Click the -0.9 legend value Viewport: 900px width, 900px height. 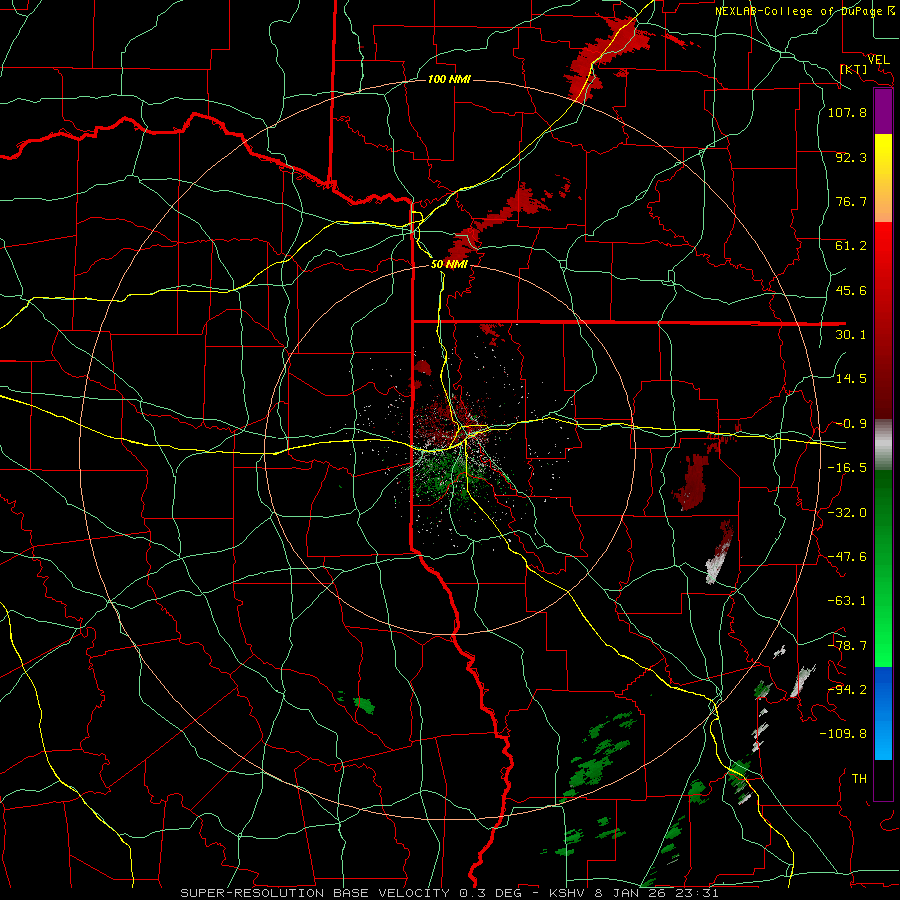pyautogui.click(x=851, y=424)
